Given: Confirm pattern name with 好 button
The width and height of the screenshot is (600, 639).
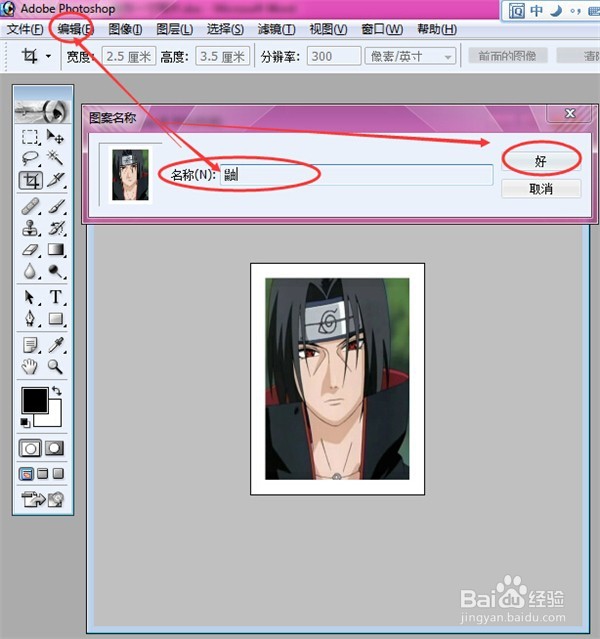Looking at the screenshot, I should click(541, 161).
